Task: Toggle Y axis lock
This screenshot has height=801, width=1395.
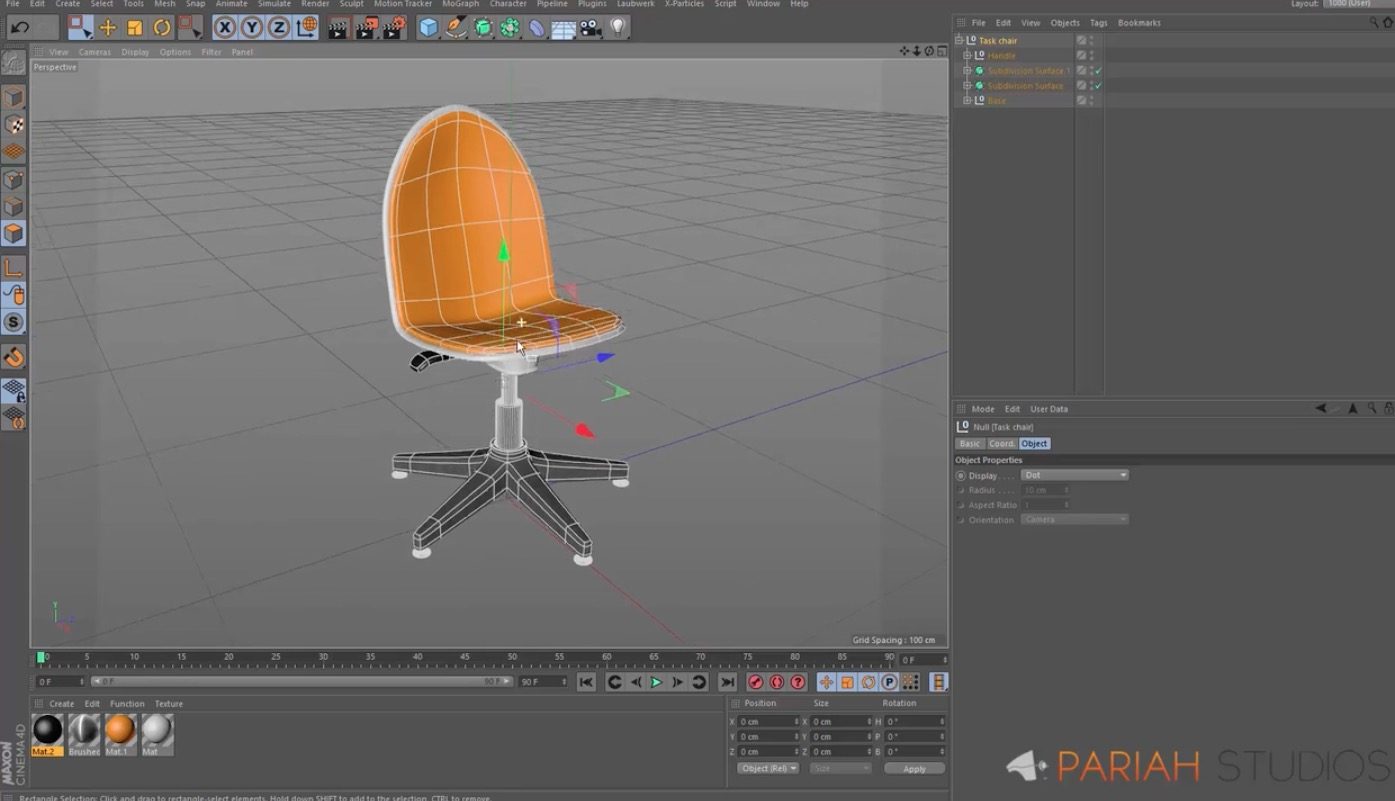Action: coord(252,28)
